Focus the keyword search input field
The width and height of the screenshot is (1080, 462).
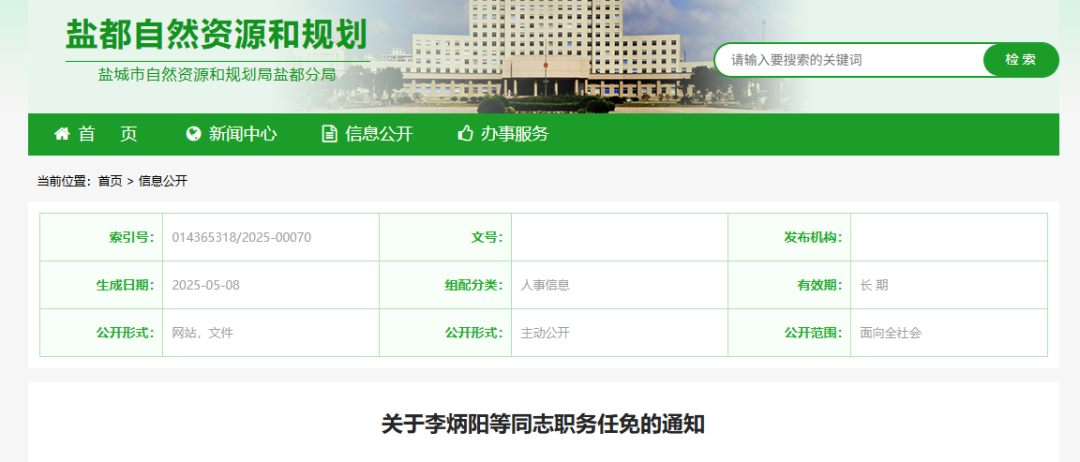click(850, 60)
